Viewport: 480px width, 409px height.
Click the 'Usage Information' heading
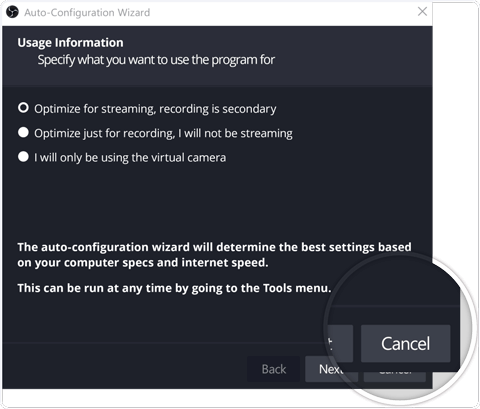tap(70, 43)
